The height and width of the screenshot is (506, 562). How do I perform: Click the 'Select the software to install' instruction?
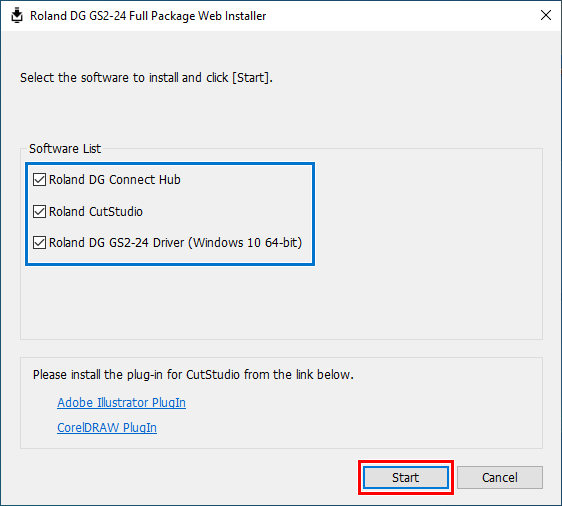(146, 77)
